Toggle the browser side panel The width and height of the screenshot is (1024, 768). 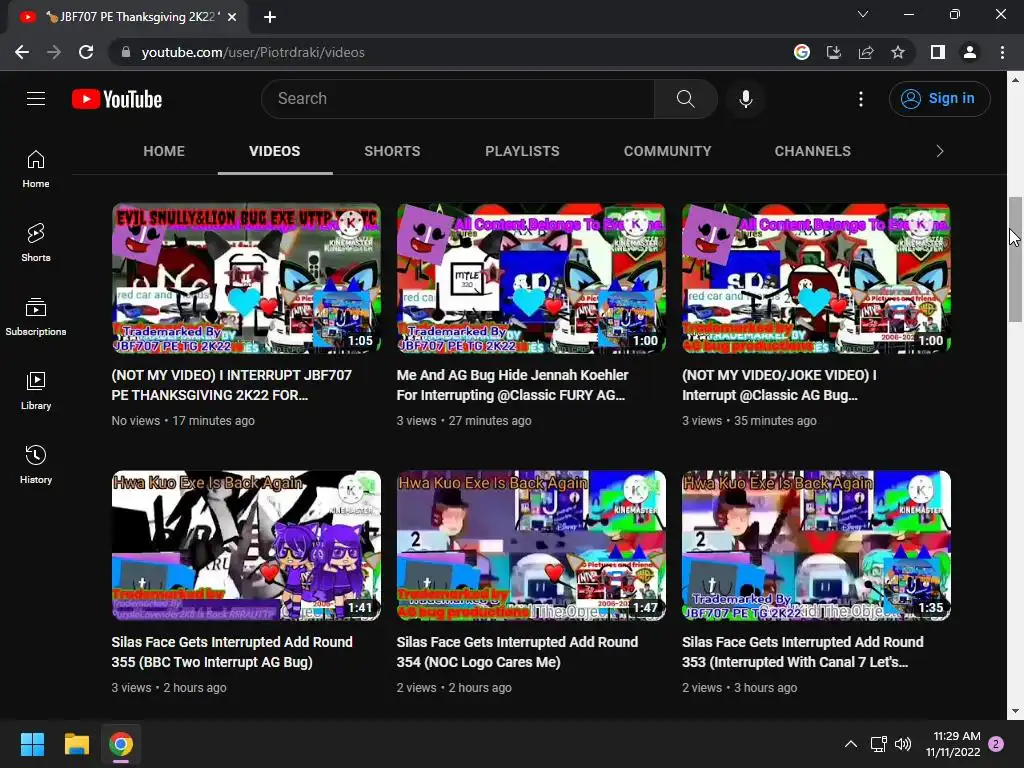[938, 52]
